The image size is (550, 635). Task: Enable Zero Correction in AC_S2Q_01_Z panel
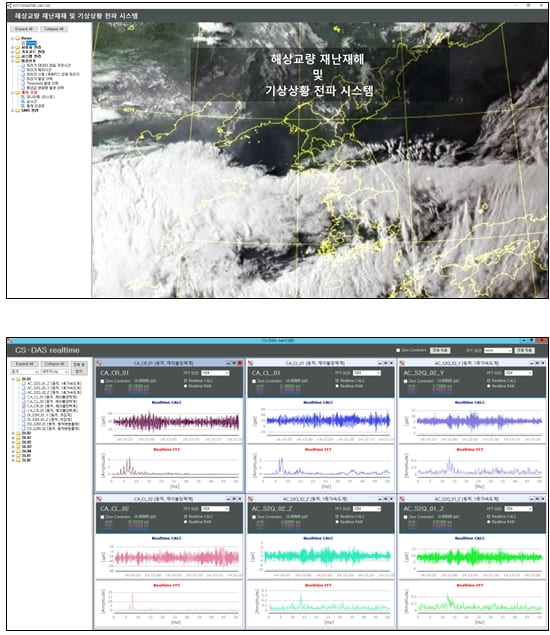coord(406,517)
